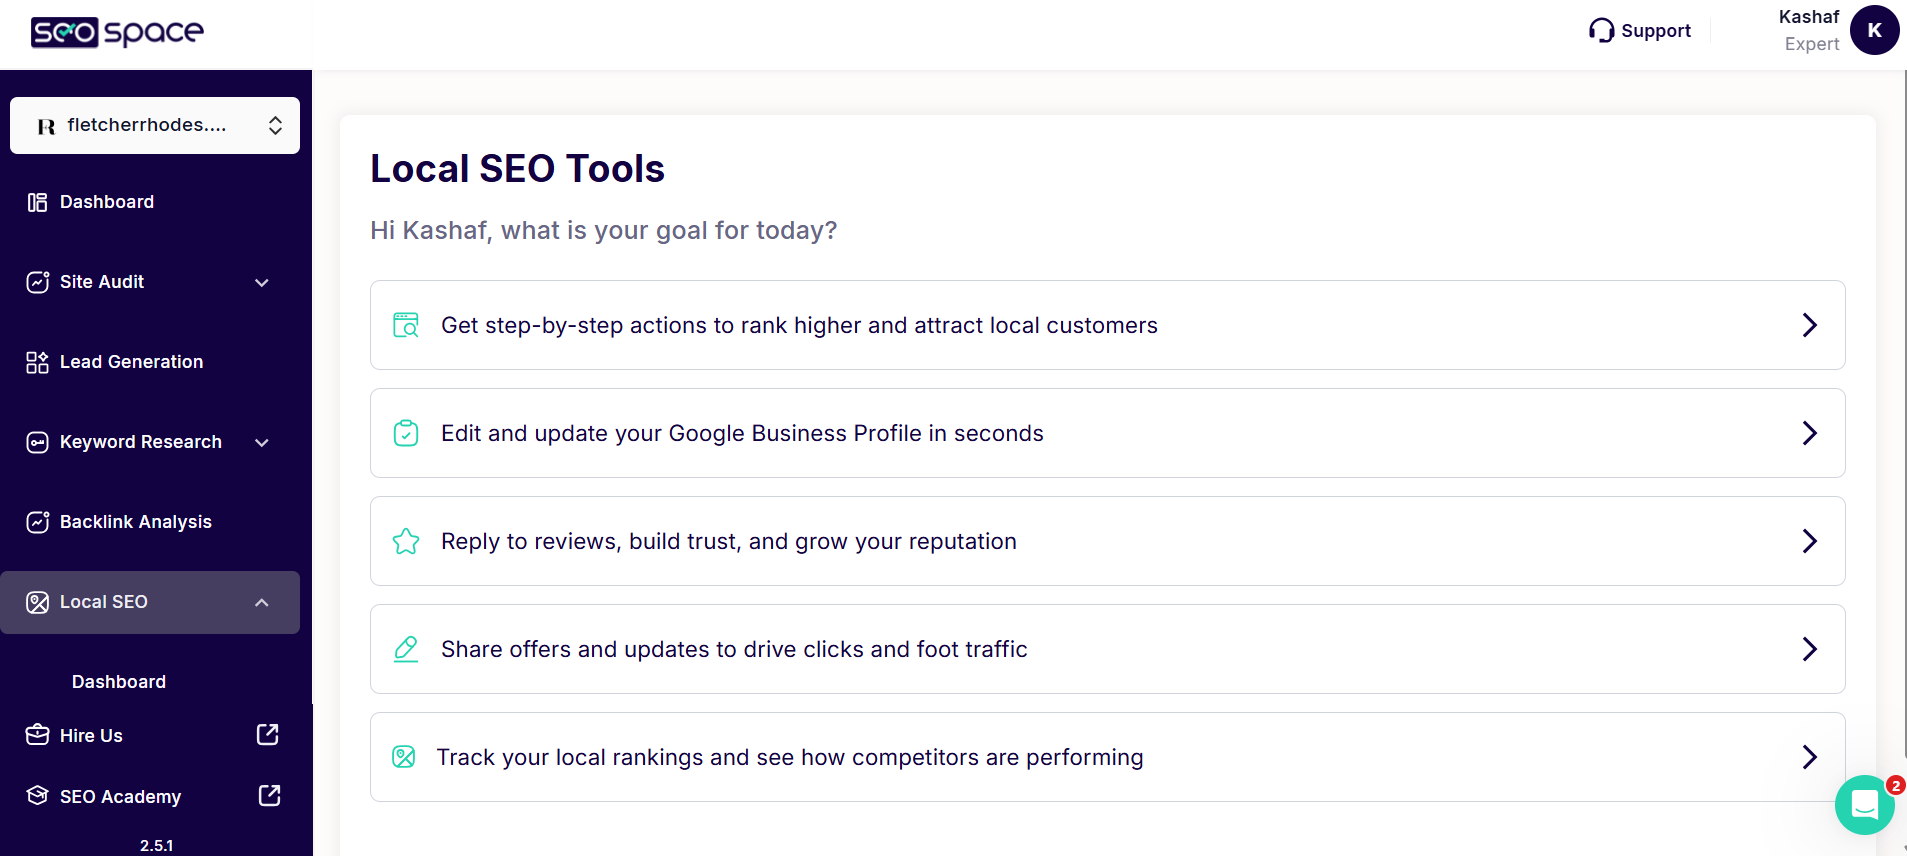Click the SEO Academy external link icon

pyautogui.click(x=270, y=796)
